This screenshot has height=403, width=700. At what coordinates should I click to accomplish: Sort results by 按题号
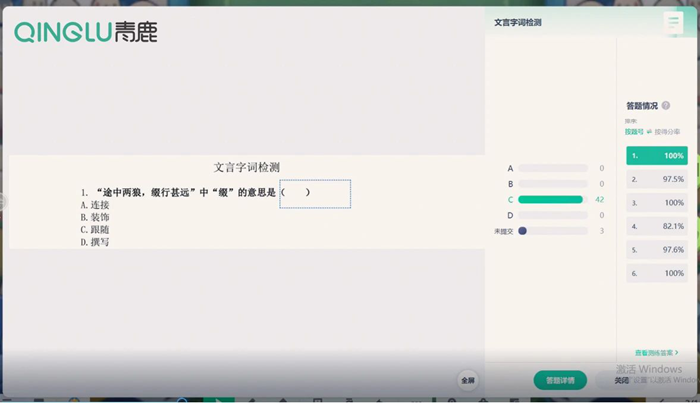pyautogui.click(x=634, y=131)
